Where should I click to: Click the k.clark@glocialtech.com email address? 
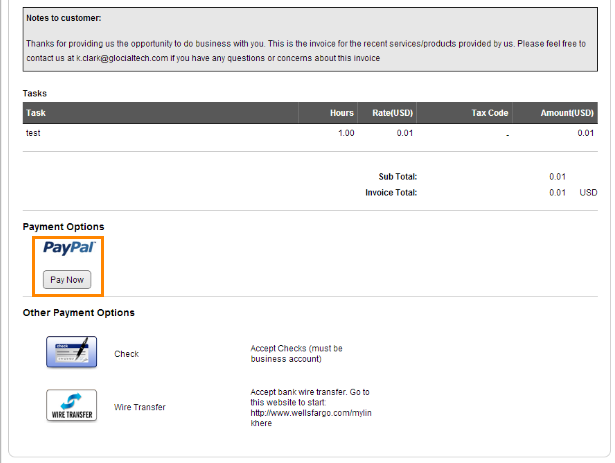[122, 58]
